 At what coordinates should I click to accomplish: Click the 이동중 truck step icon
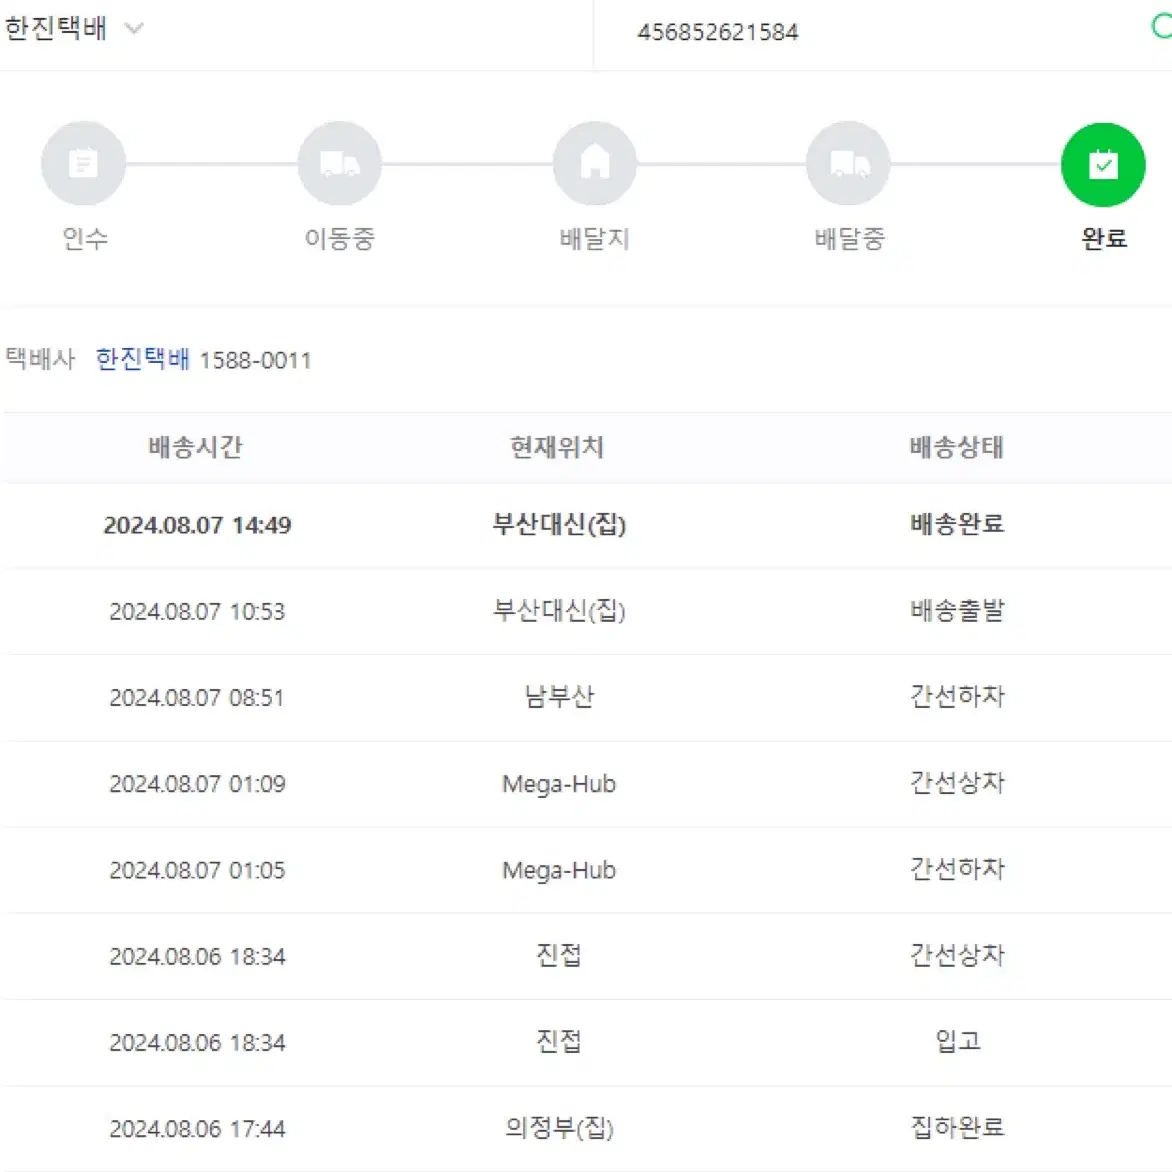pos(339,164)
